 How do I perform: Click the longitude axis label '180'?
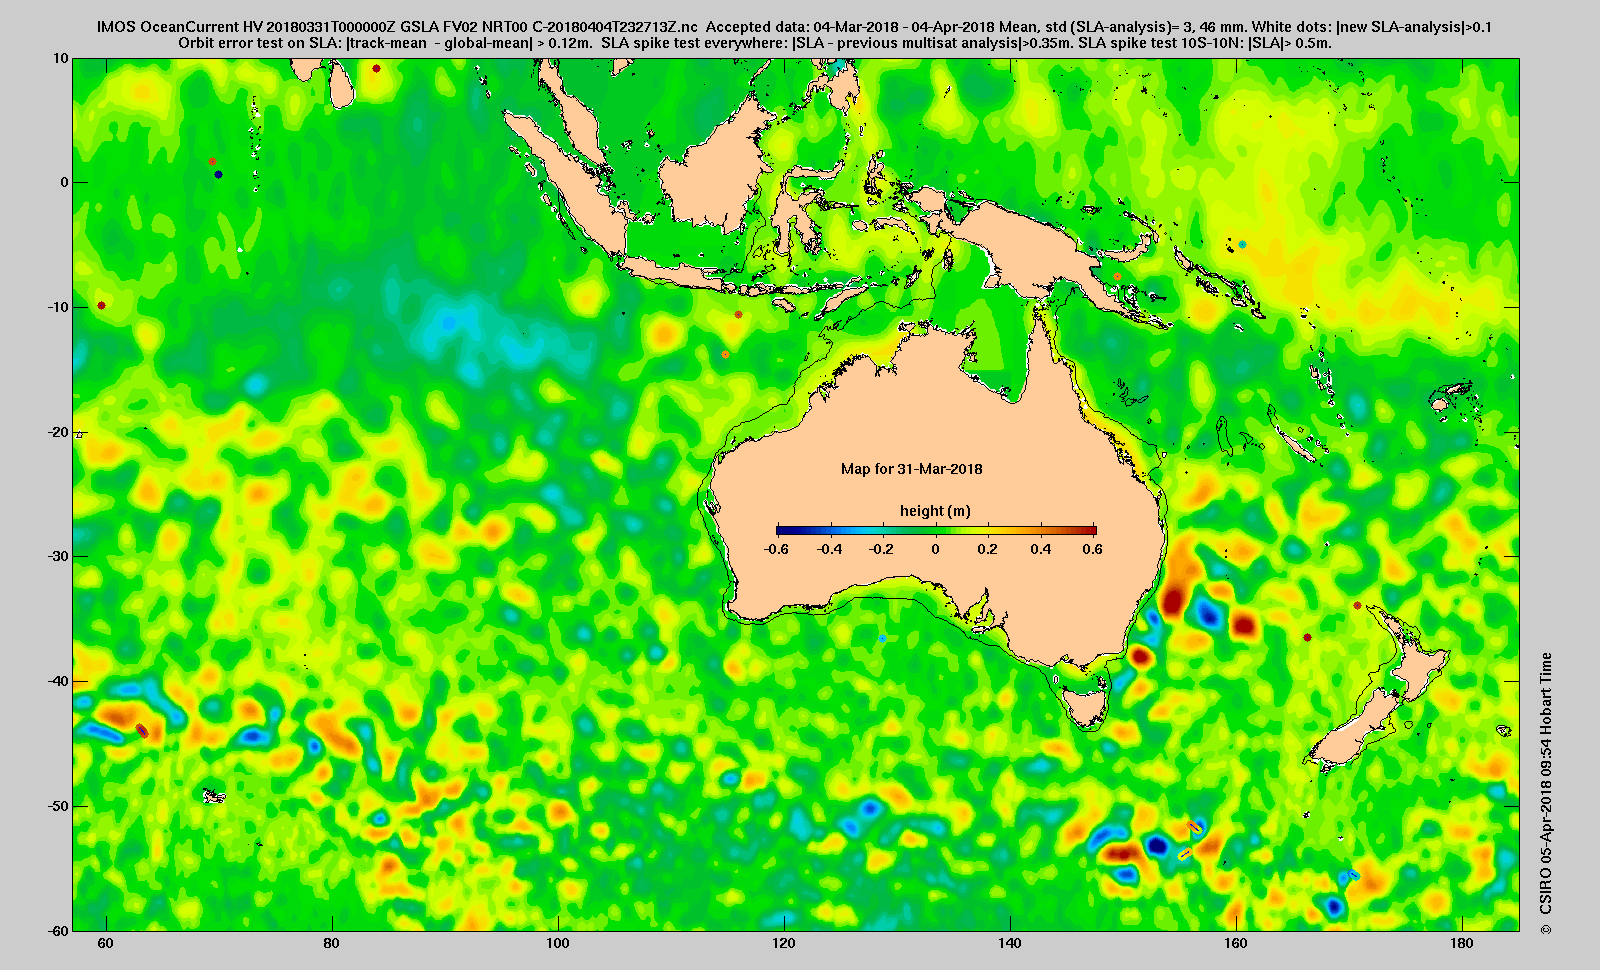(x=1462, y=944)
